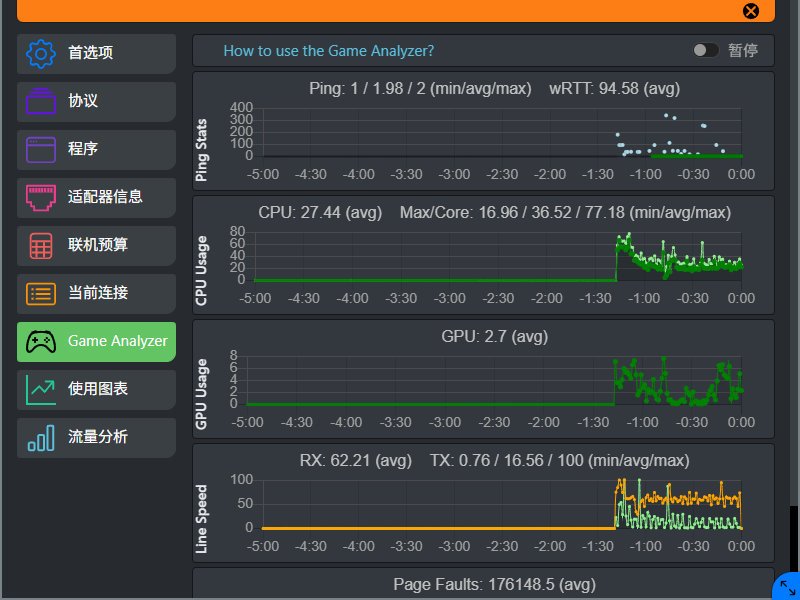Screen dimensions: 800x600
Task: Click the wRTT: 94.58 (avg) text
Action: (x=614, y=89)
